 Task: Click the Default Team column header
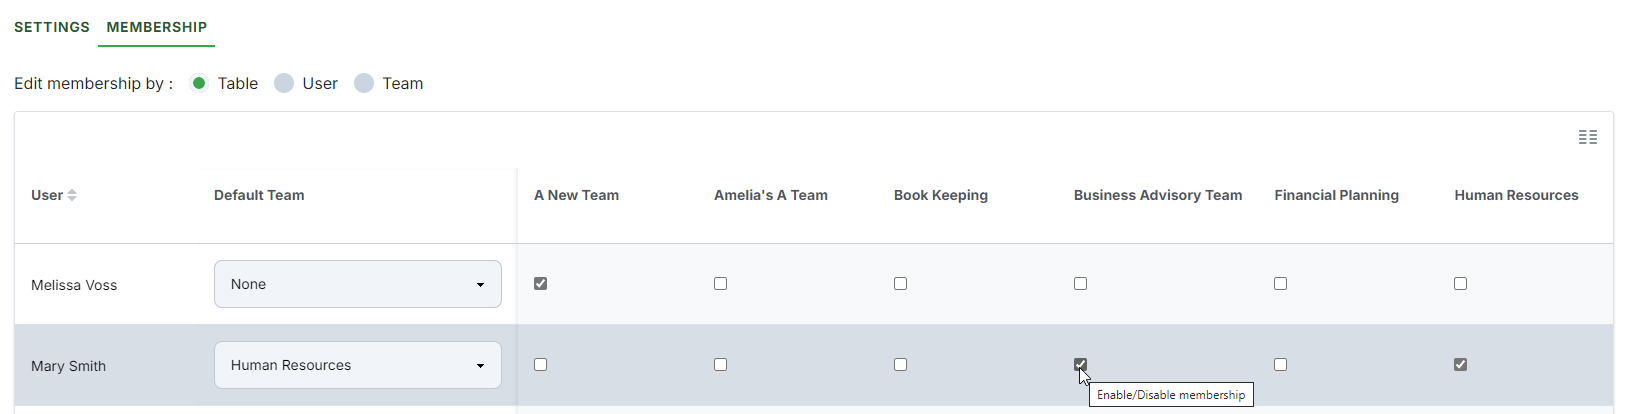259,195
